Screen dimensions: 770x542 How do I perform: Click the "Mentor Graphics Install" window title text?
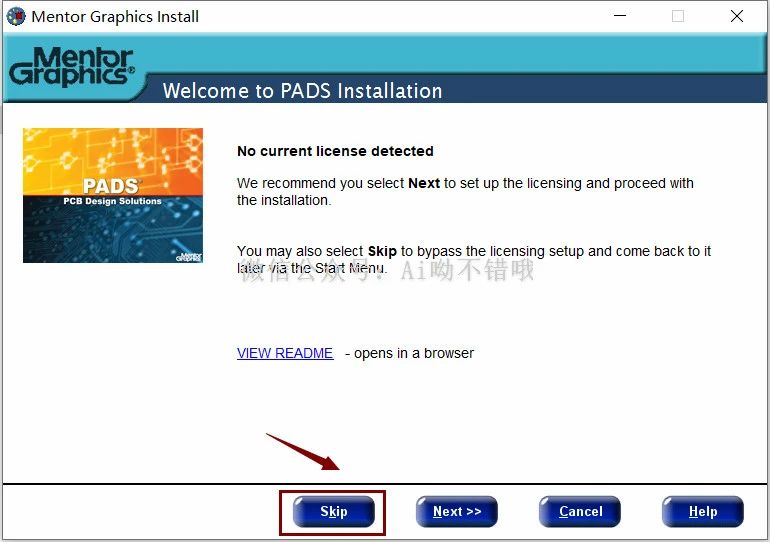point(115,17)
